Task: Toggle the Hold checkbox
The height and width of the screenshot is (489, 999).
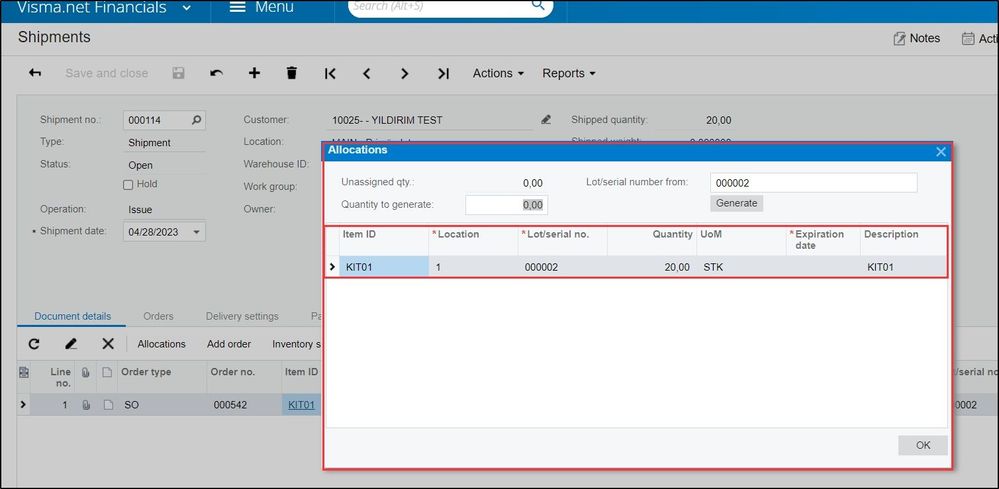Action: click(128, 185)
